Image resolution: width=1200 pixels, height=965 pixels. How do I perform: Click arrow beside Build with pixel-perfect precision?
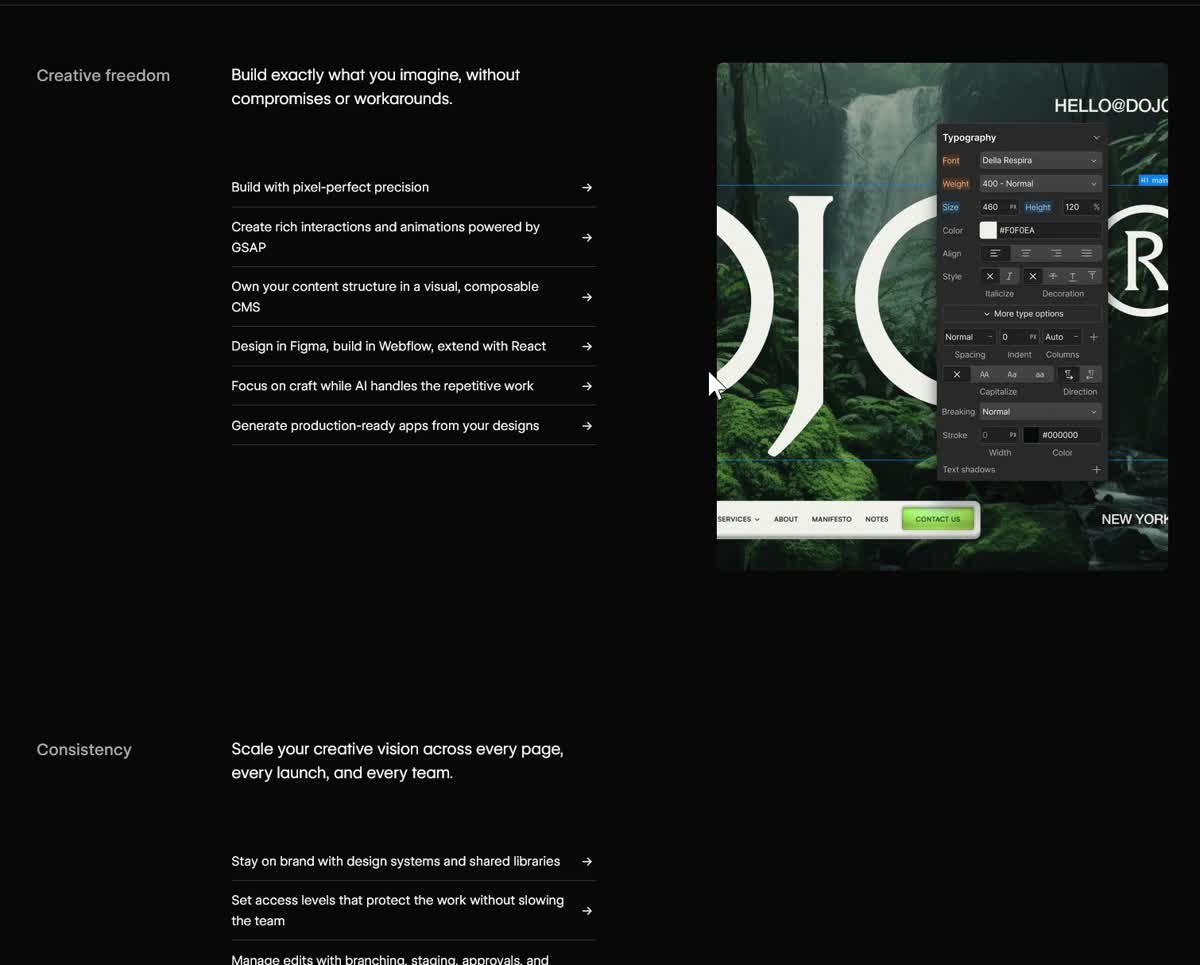click(x=587, y=187)
